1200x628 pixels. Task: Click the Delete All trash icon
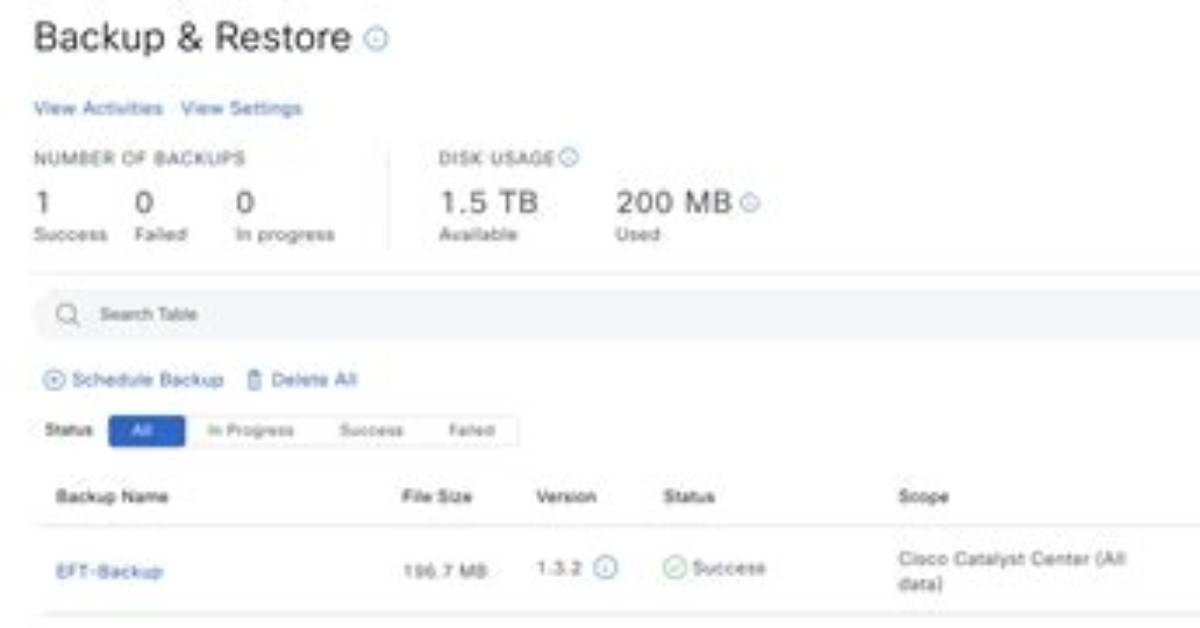254,380
